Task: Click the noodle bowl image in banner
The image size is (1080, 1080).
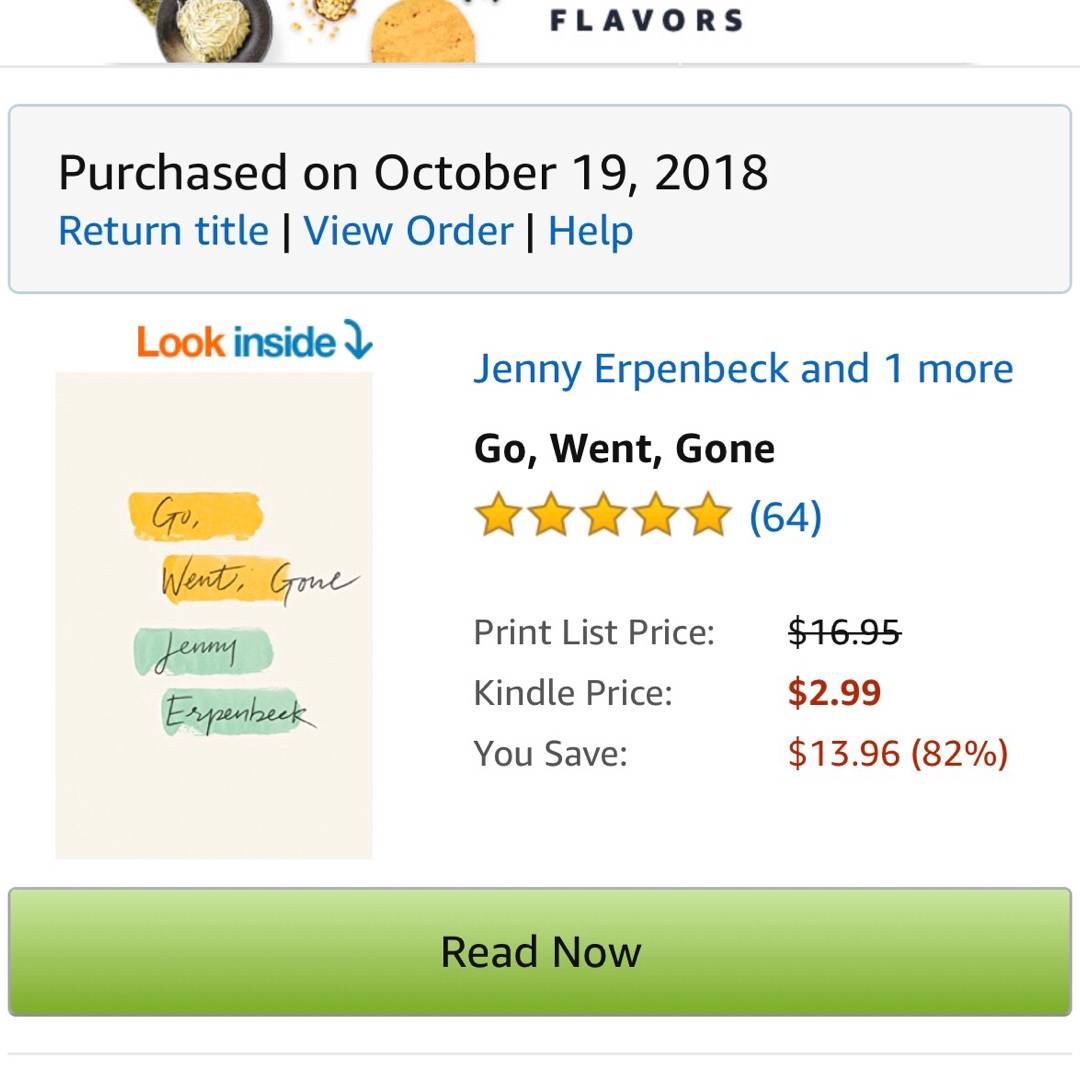Action: point(216,30)
